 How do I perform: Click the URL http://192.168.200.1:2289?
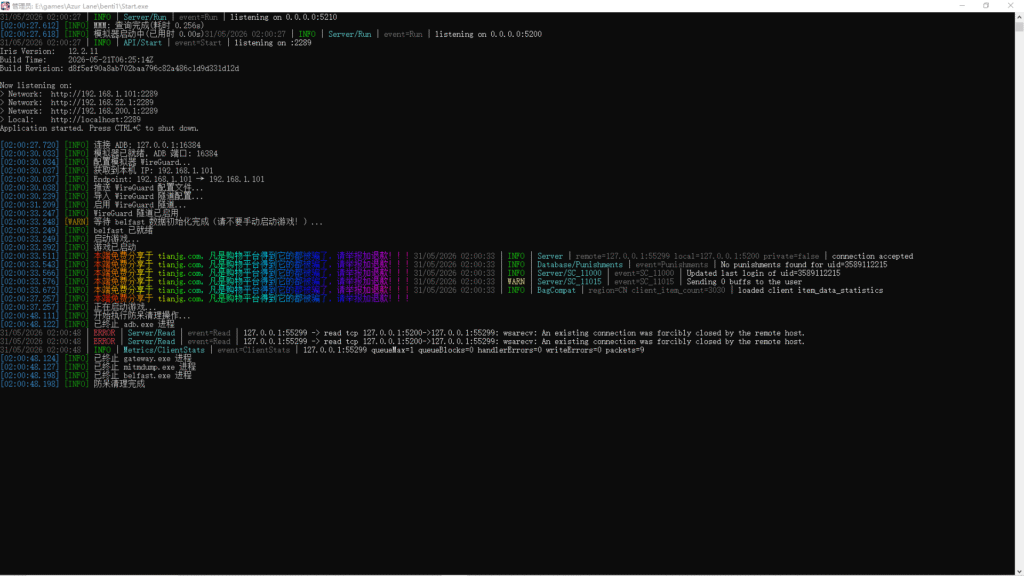[104, 110]
